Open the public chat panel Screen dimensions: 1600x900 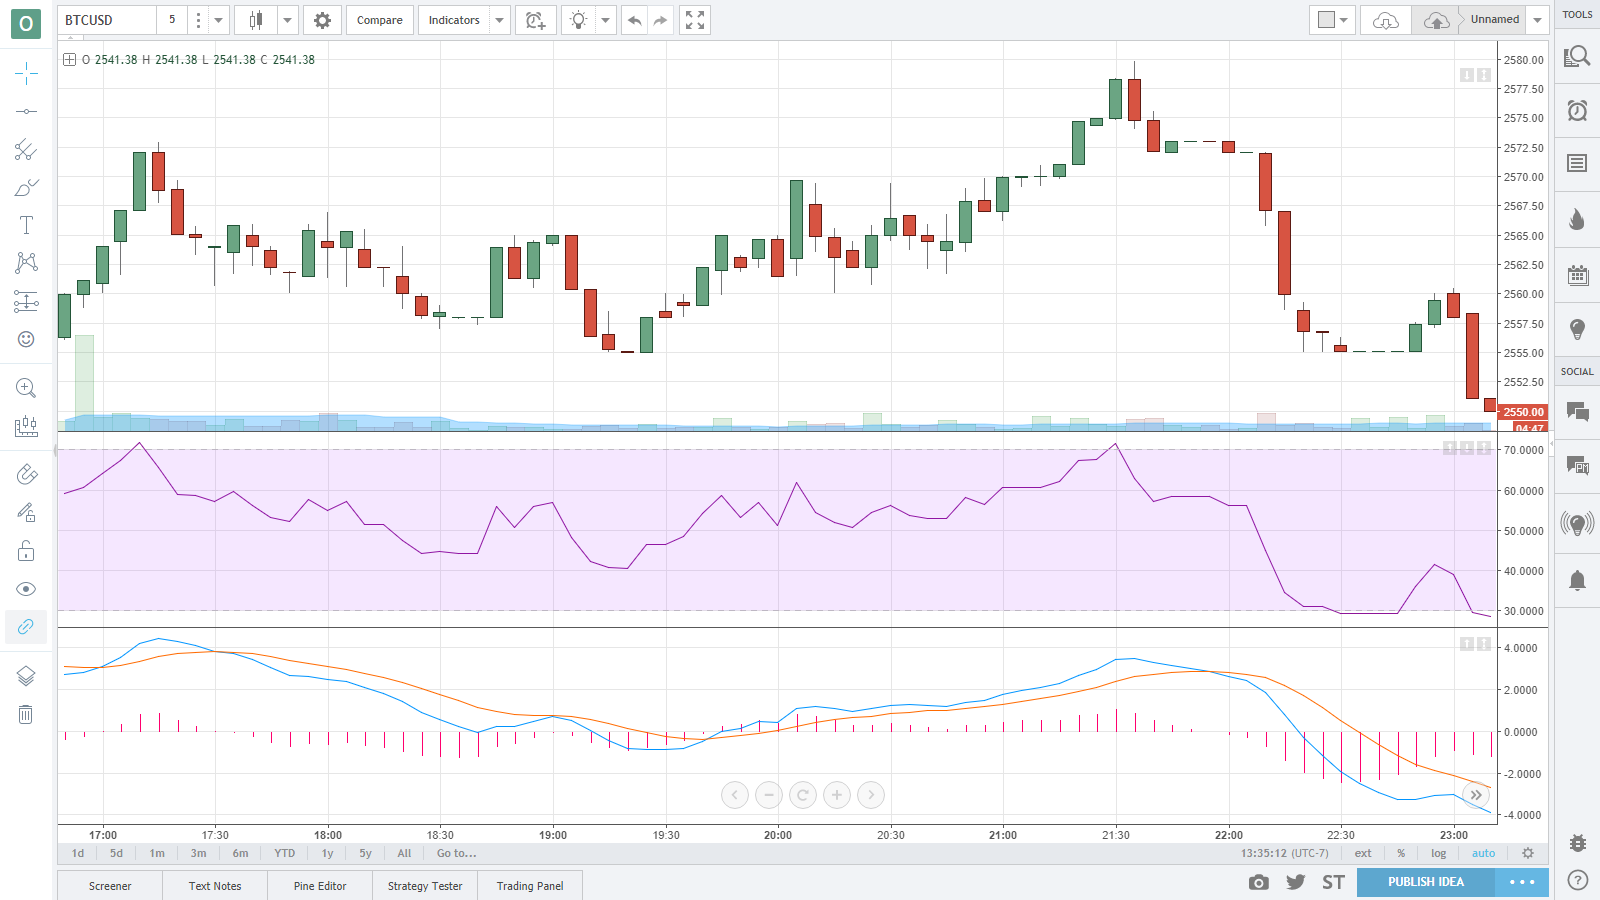[x=1577, y=411]
